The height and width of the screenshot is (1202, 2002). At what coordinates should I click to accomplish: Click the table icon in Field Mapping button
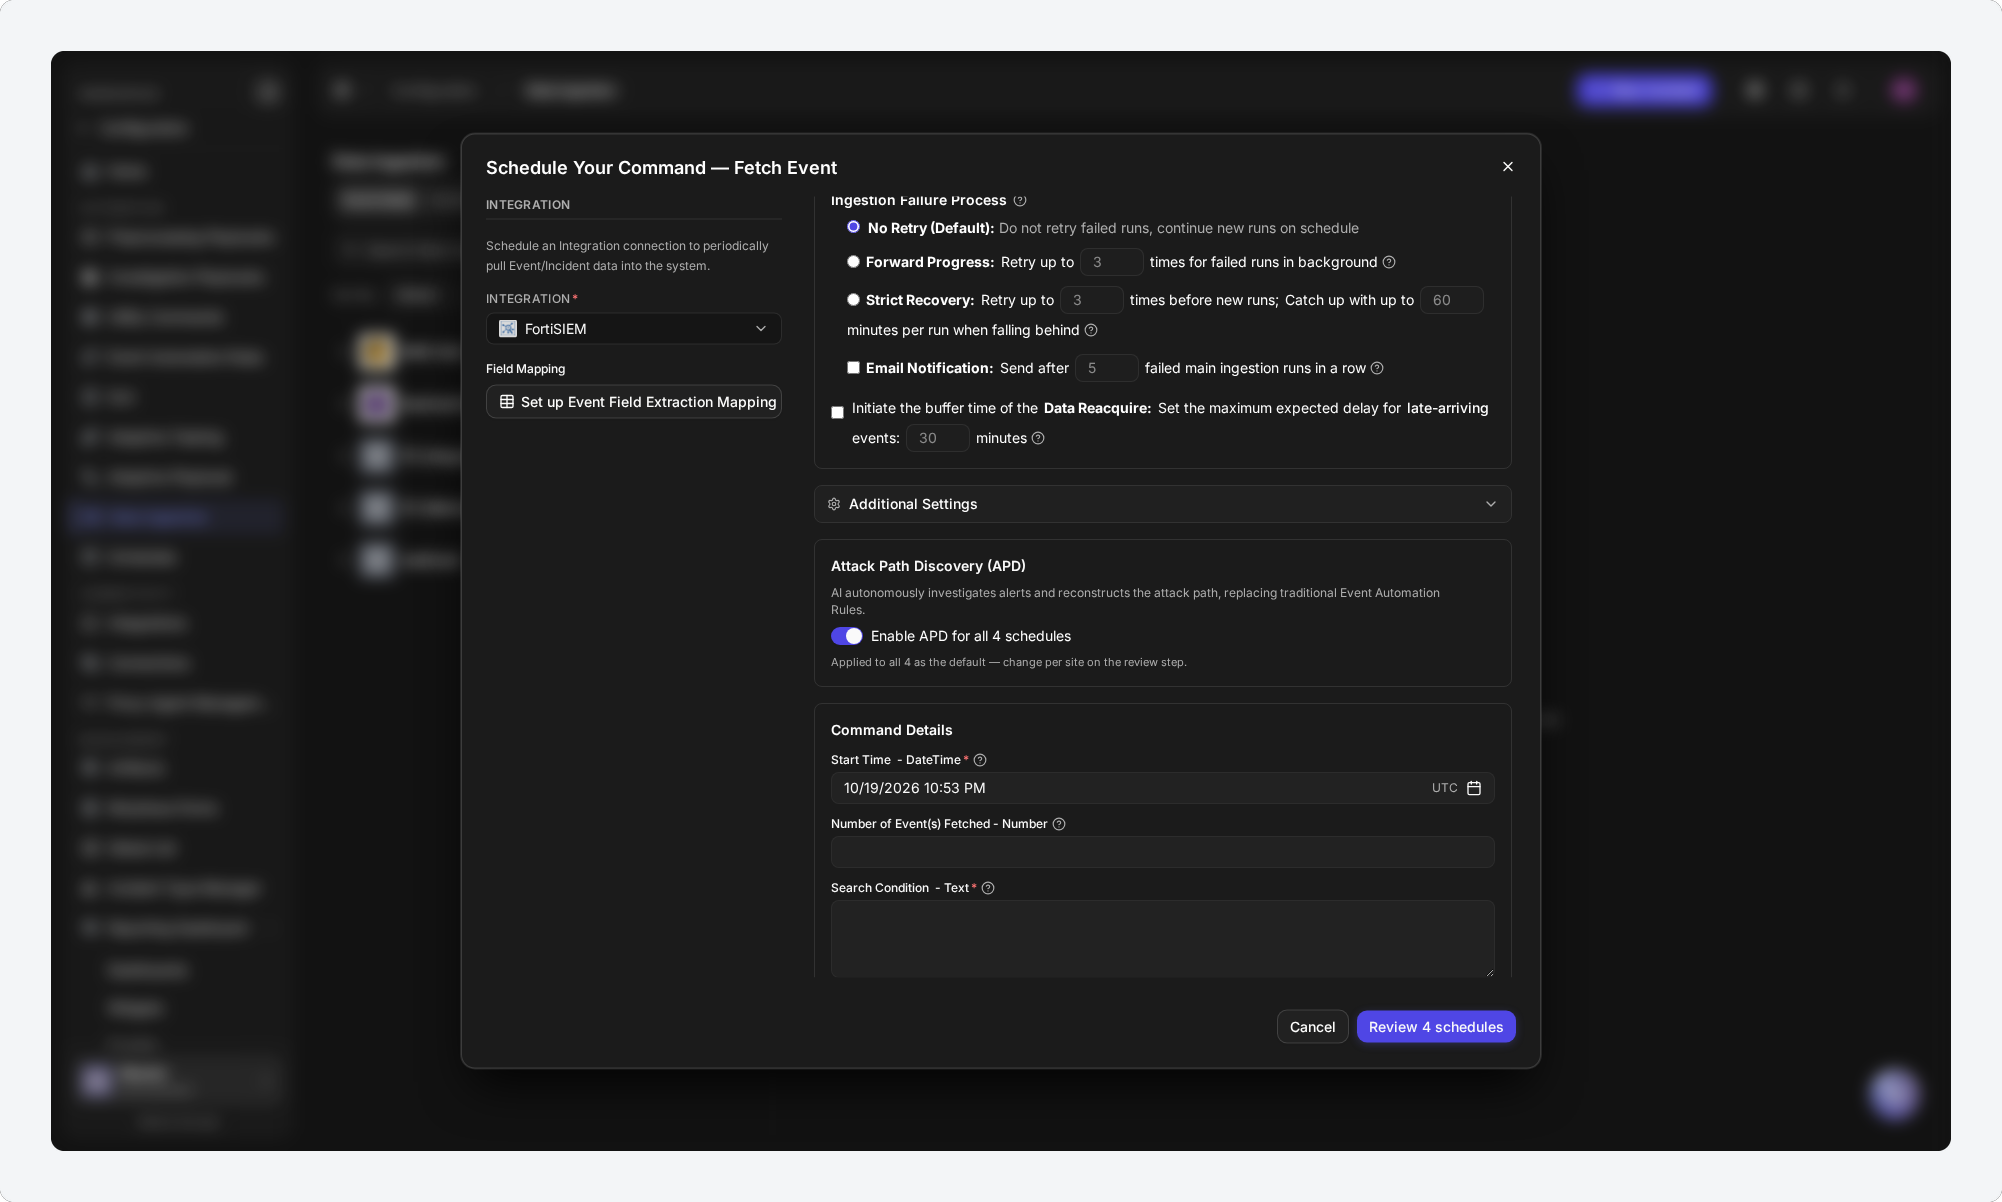(507, 402)
